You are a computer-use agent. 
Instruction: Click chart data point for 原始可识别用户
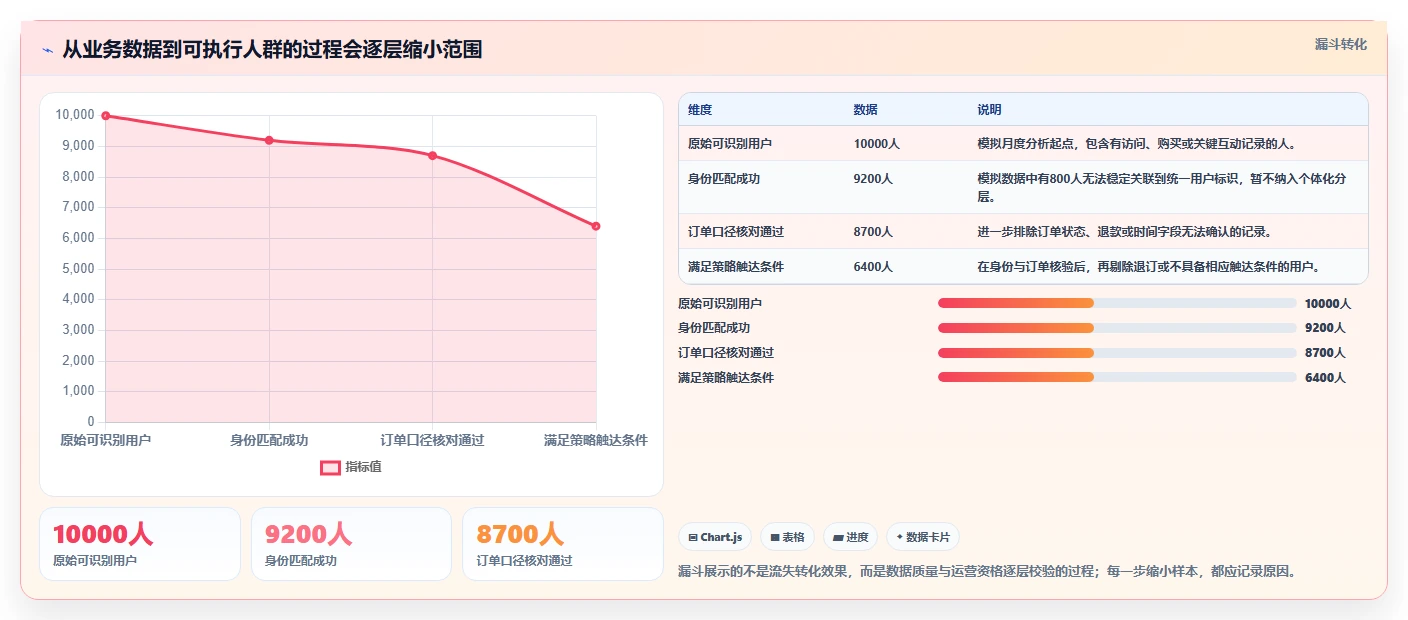coord(106,116)
